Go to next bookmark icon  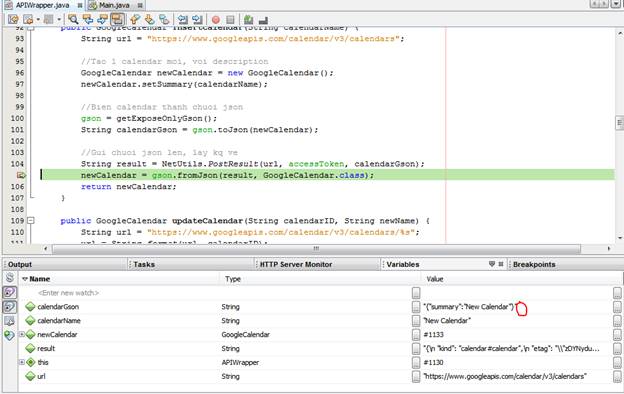pyautogui.click(x=149, y=19)
